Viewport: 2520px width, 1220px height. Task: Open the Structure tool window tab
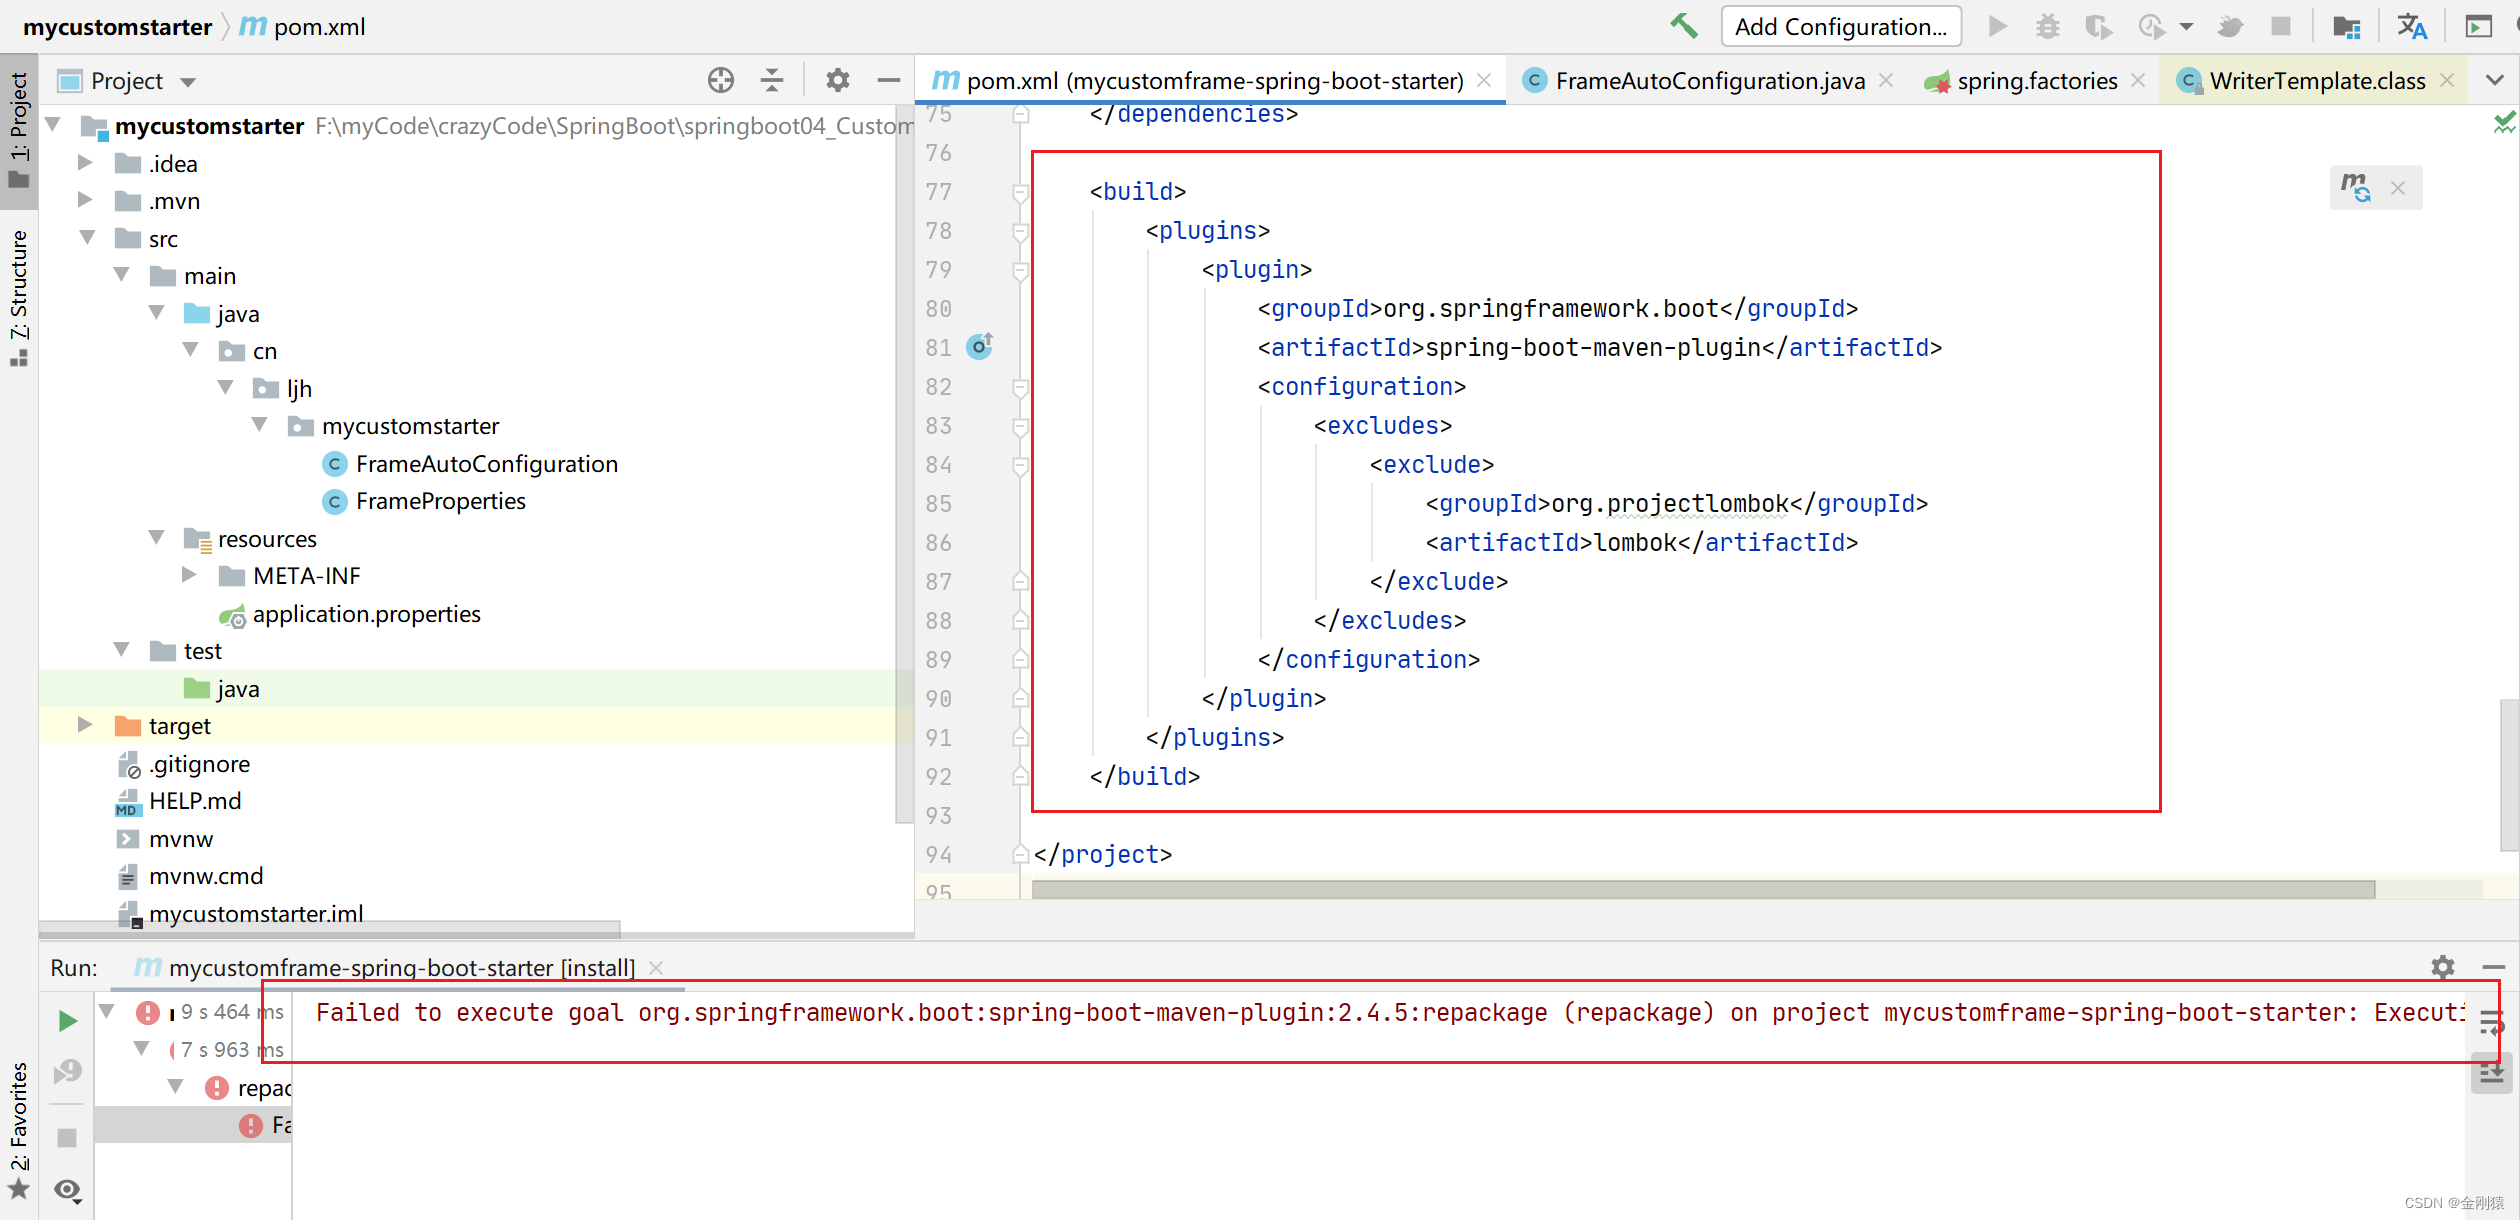18,298
